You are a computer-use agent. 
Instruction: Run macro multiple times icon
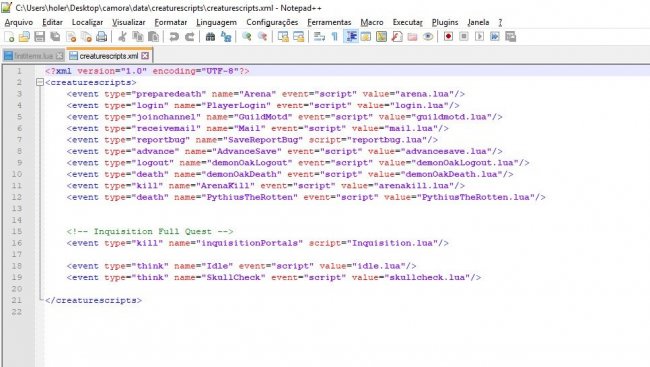[x=495, y=37]
